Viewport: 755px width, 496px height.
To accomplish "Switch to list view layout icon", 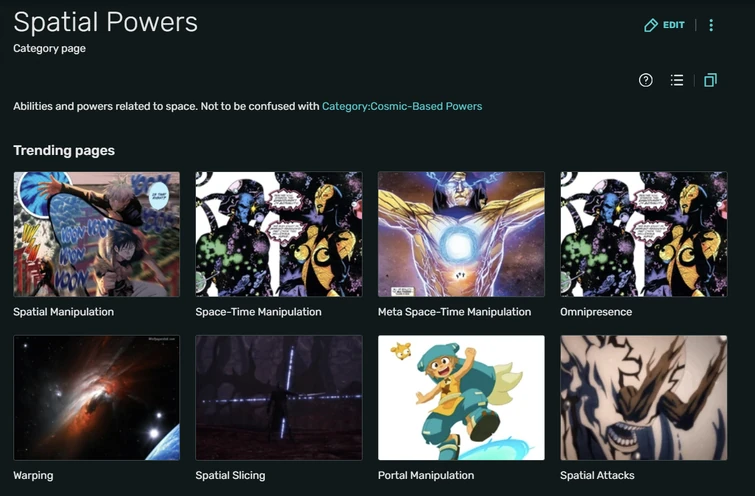I will [x=677, y=80].
